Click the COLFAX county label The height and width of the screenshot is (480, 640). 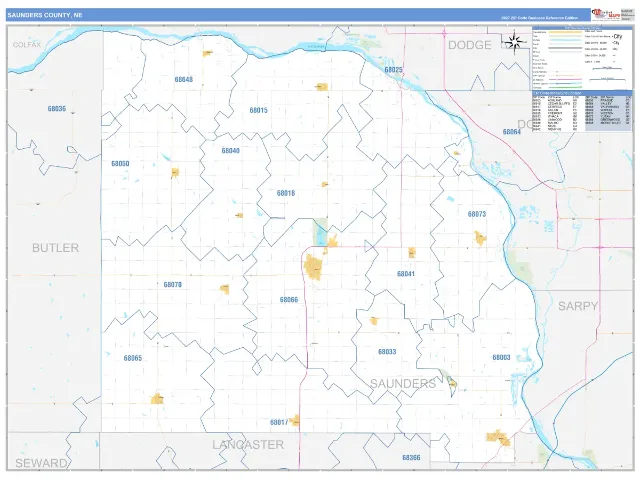coord(27,44)
